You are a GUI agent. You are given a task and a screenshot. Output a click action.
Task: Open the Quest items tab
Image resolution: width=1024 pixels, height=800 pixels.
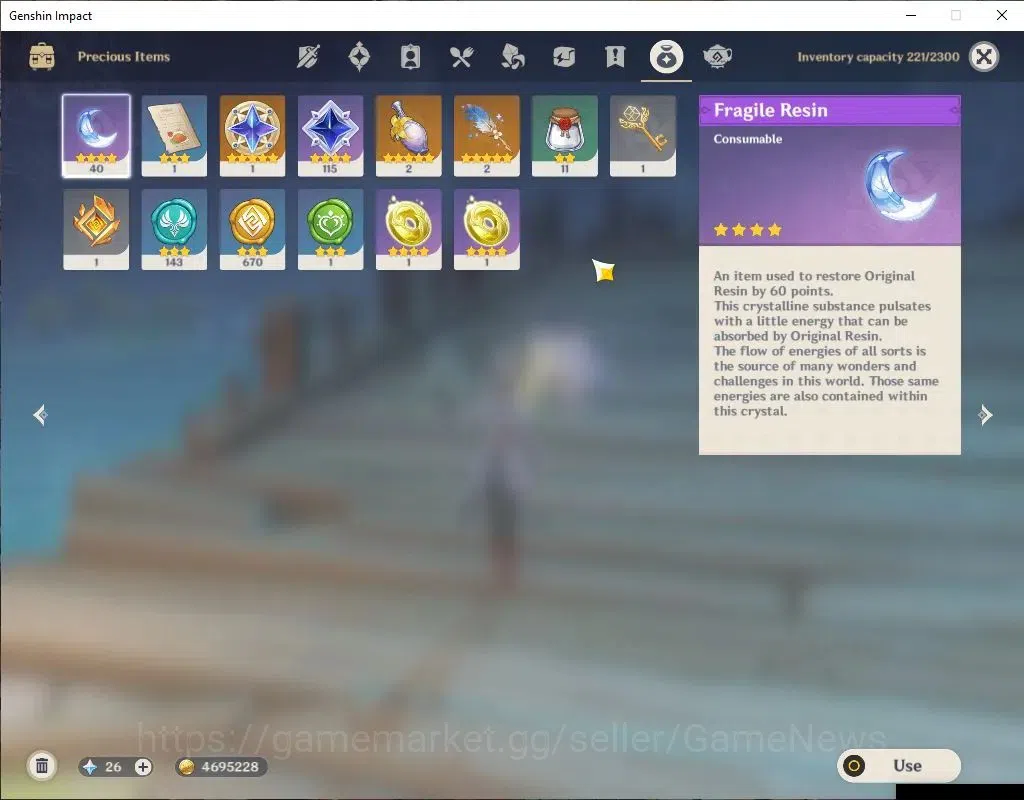[615, 57]
